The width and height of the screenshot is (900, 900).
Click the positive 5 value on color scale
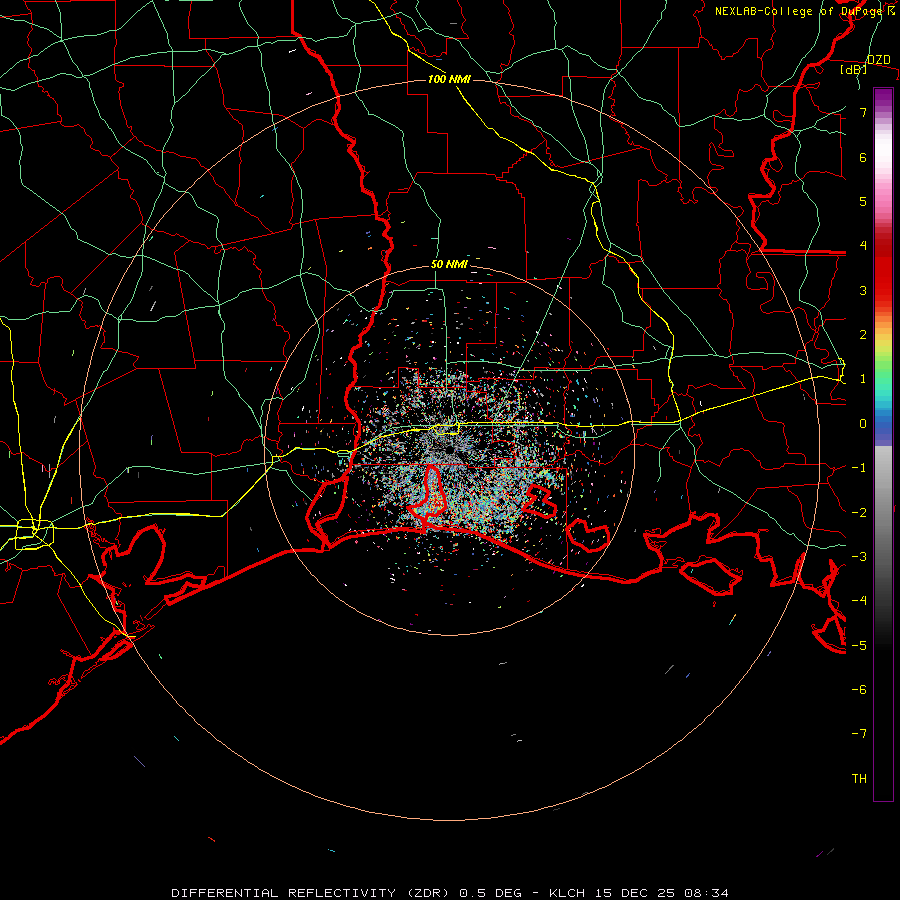click(x=863, y=201)
